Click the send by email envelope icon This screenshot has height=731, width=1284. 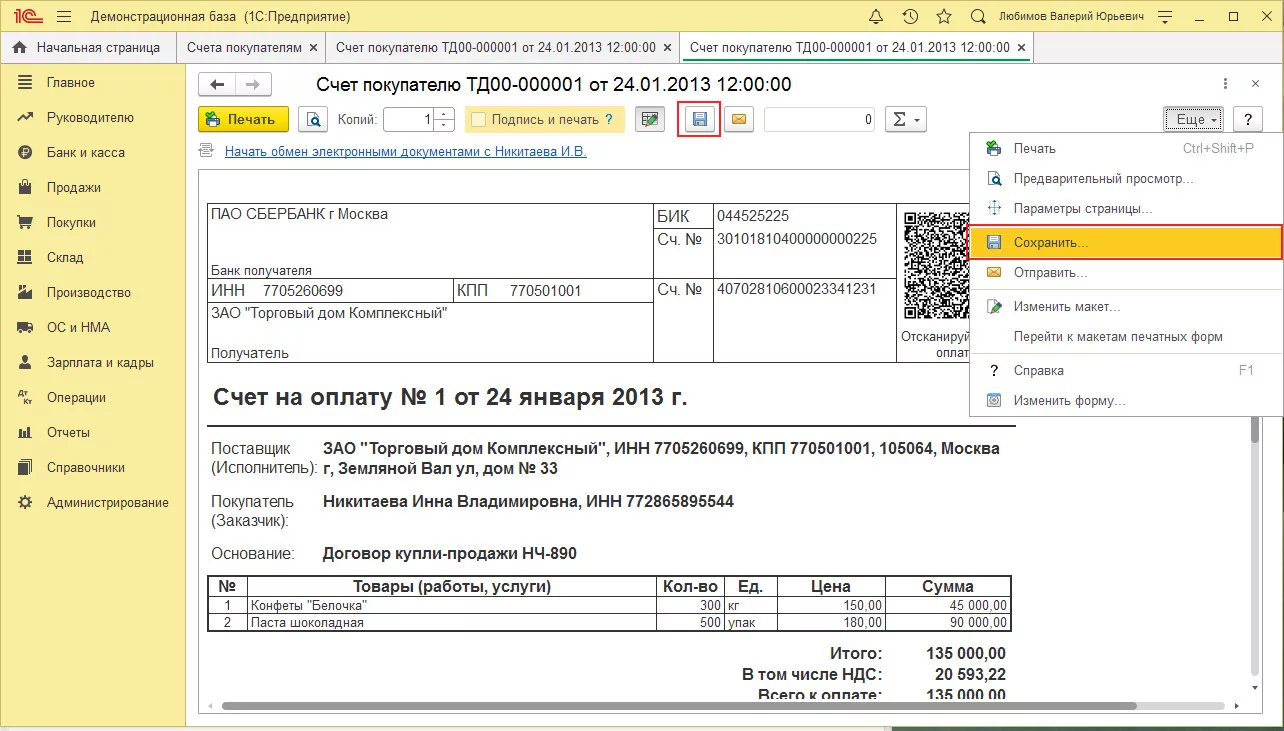(739, 120)
